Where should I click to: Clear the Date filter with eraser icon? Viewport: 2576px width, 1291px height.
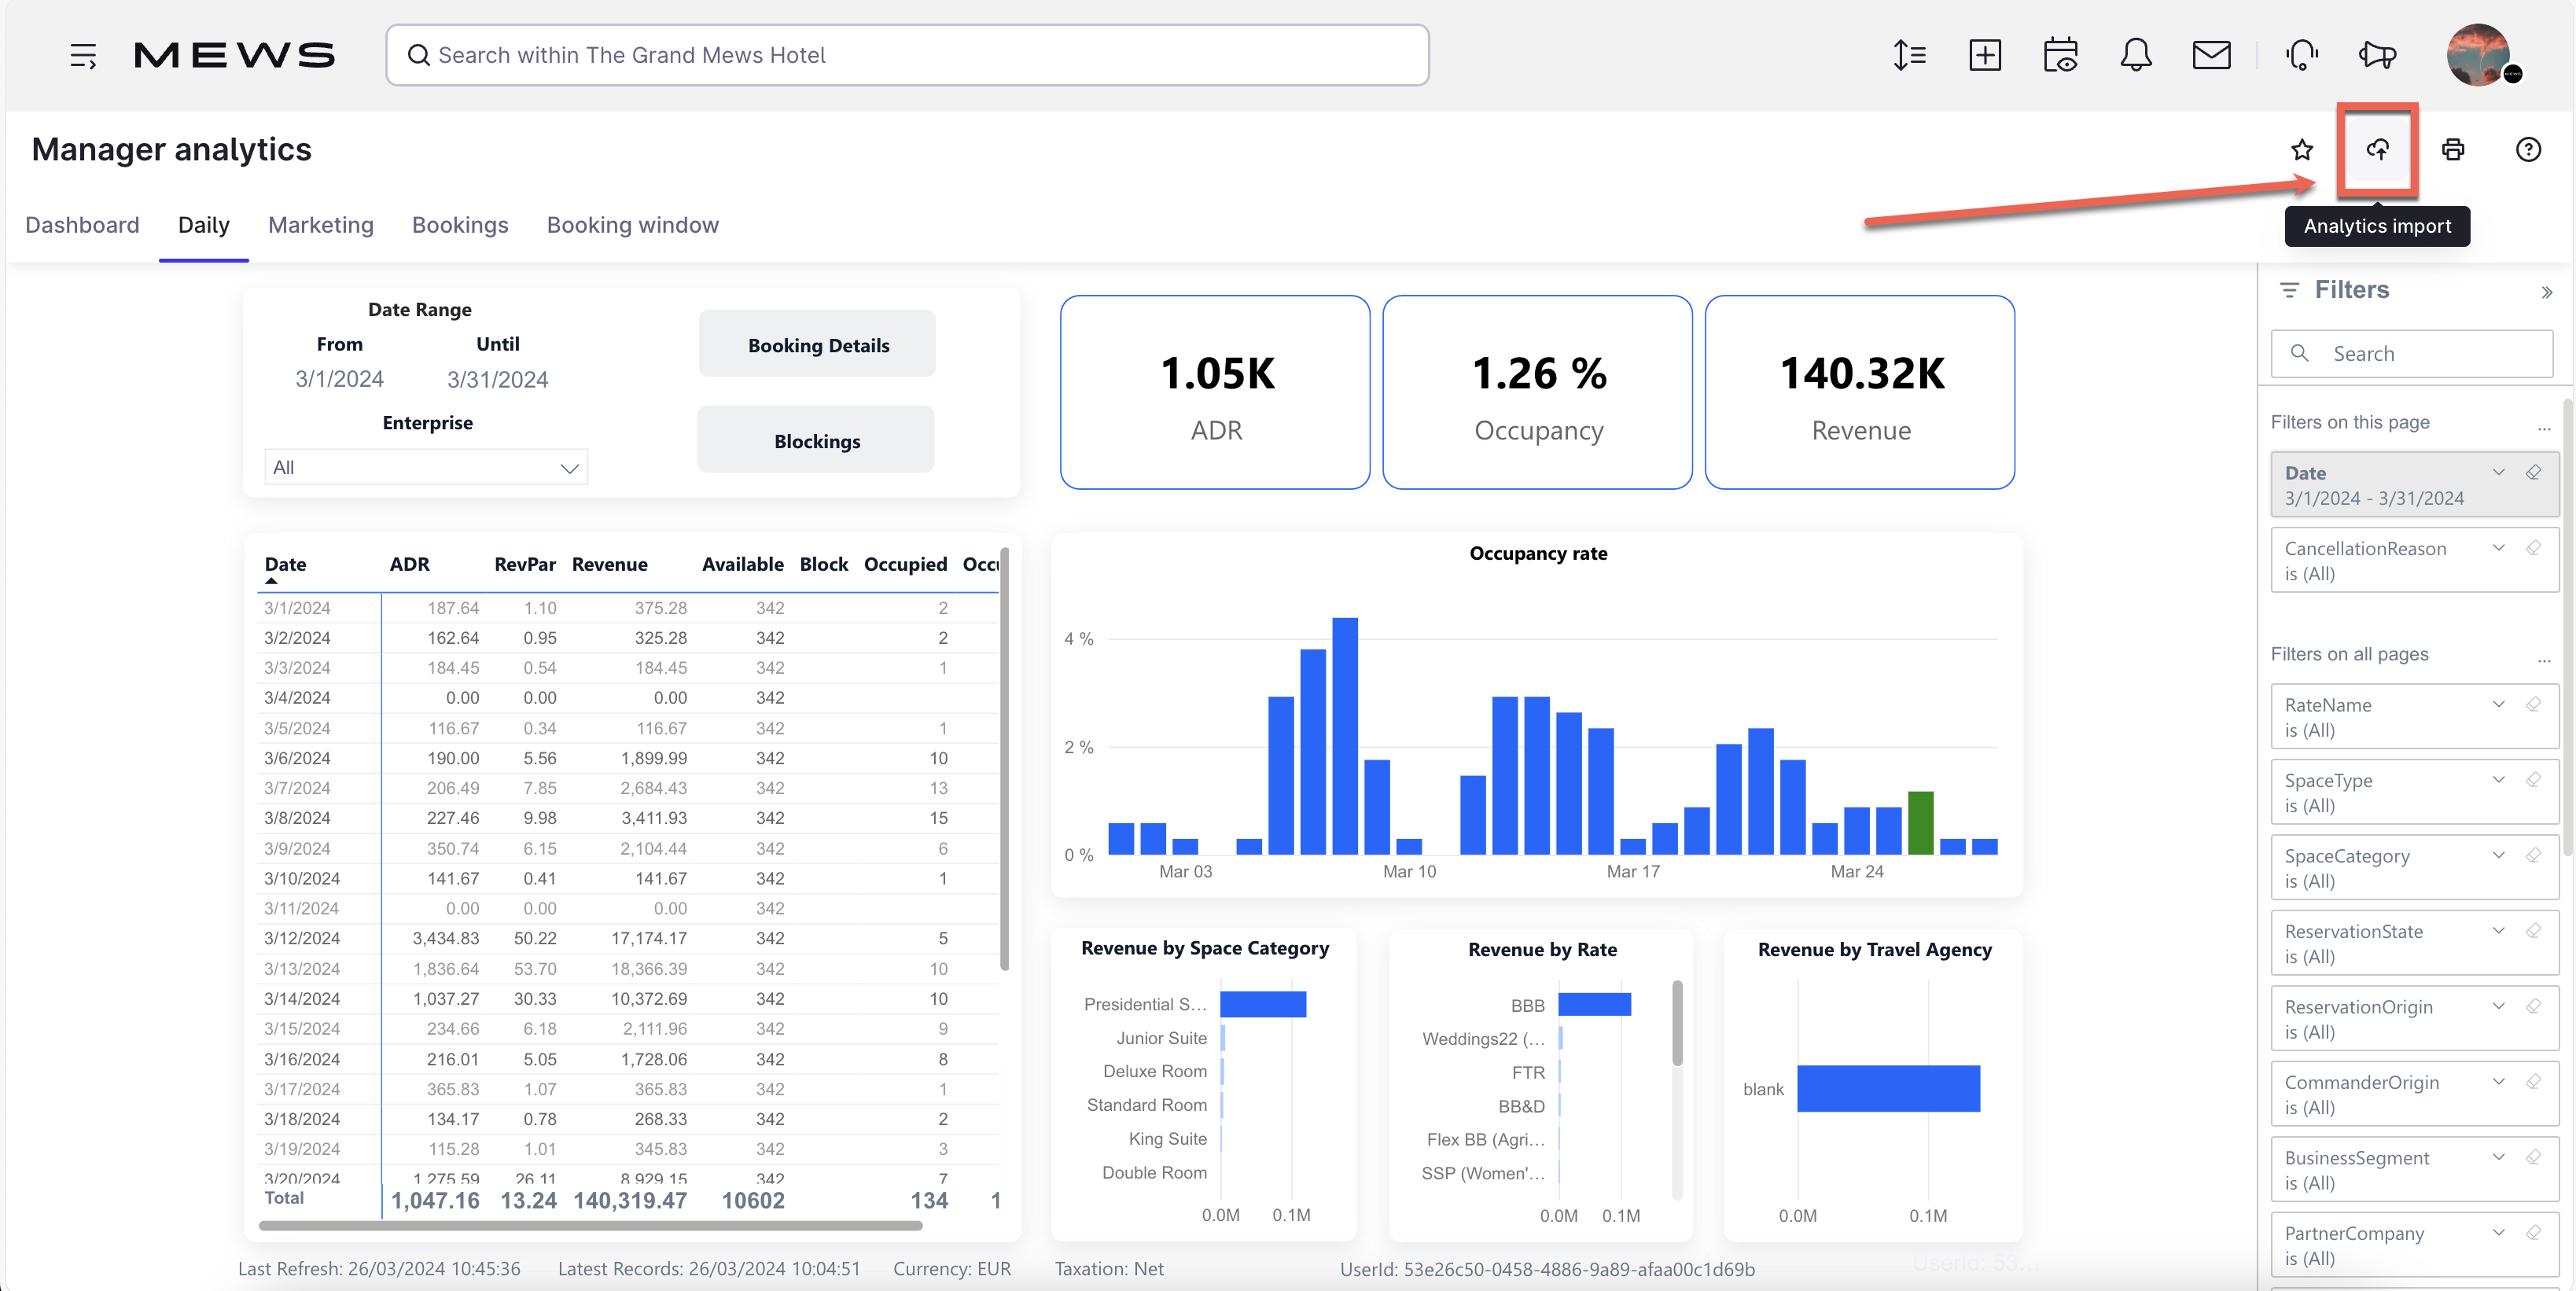coord(2533,472)
